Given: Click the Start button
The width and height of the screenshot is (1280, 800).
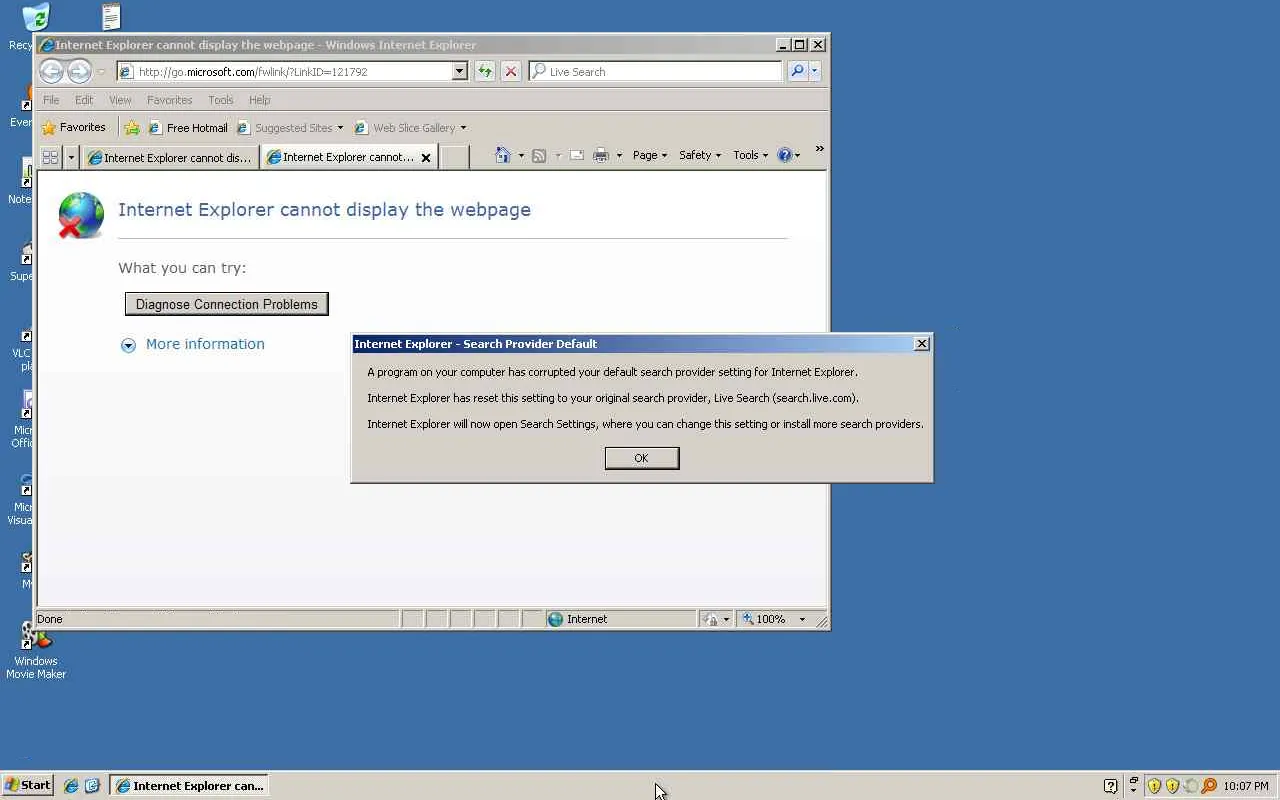Looking at the screenshot, I should pos(27,785).
